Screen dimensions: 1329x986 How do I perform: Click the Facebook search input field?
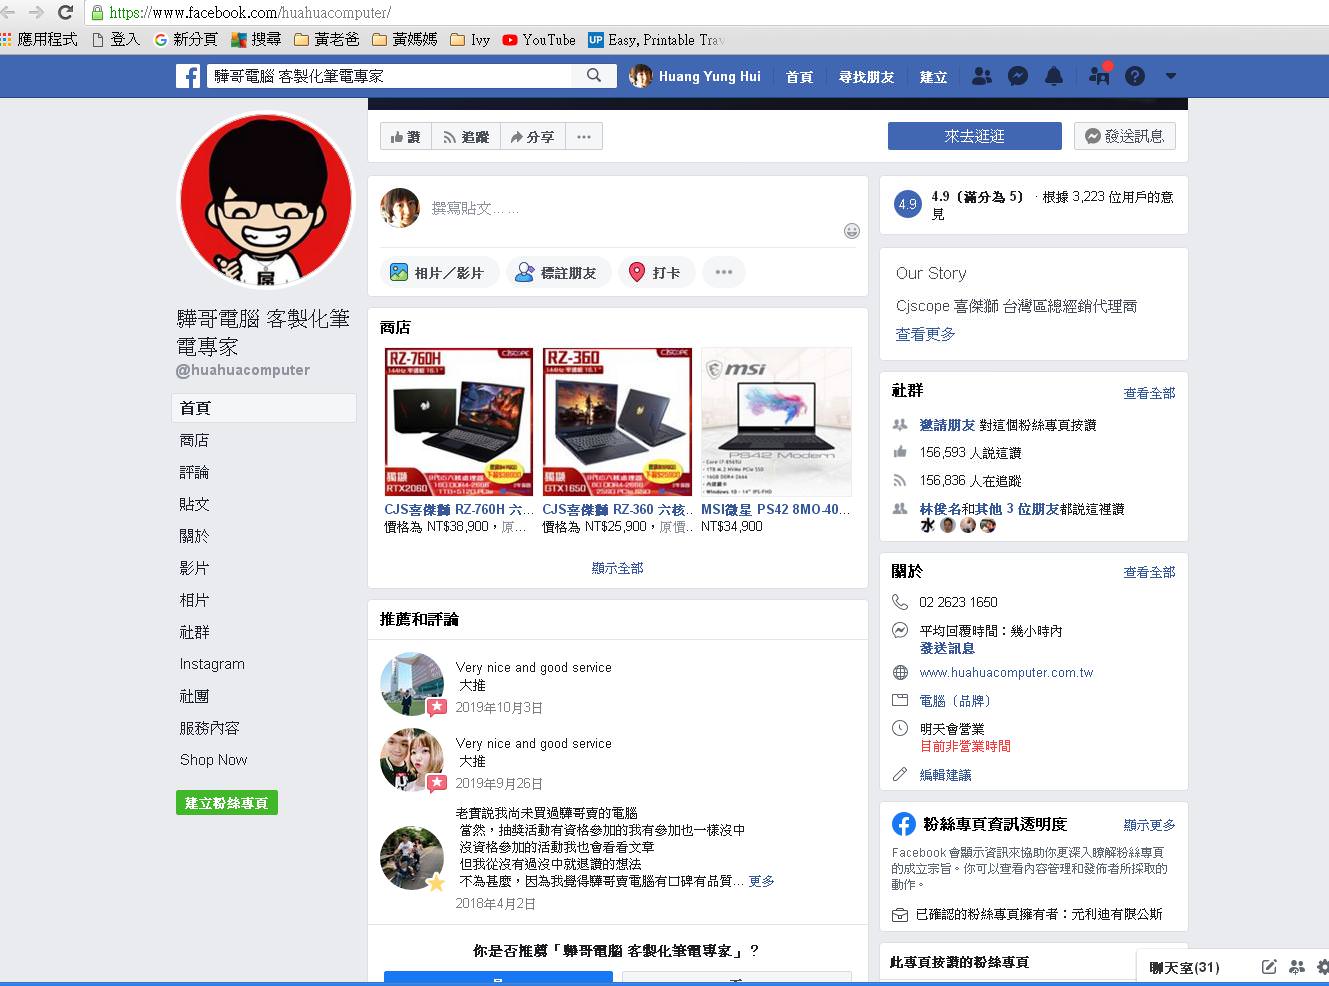click(389, 76)
